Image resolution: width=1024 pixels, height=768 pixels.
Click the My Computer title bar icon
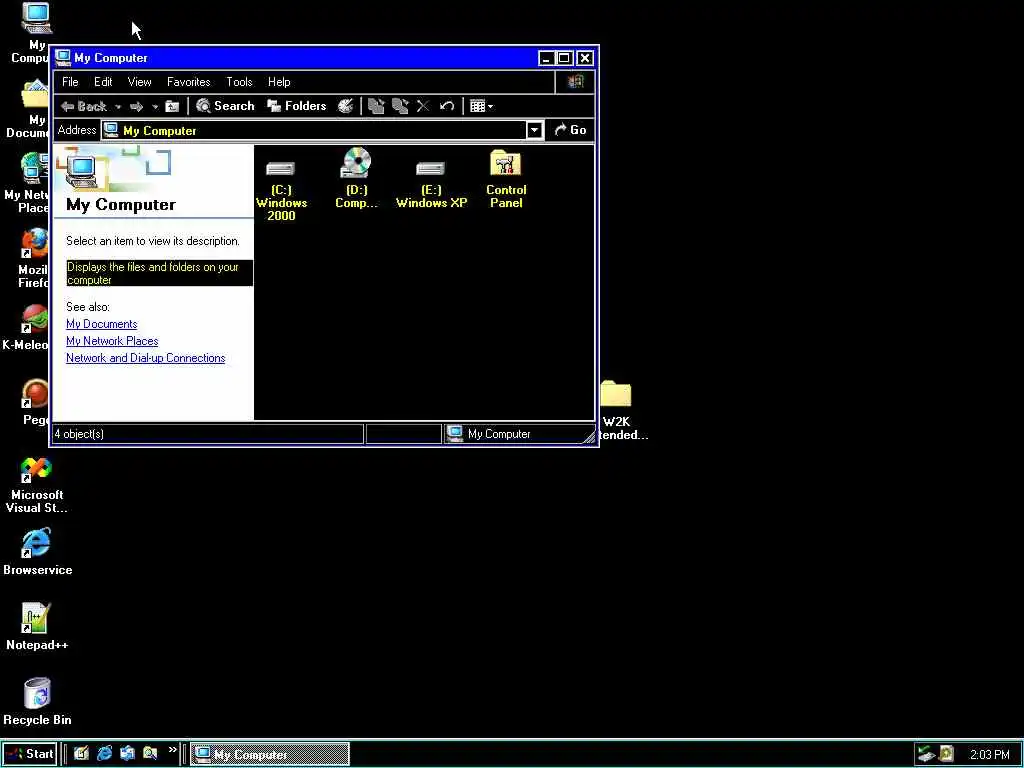[x=63, y=57]
